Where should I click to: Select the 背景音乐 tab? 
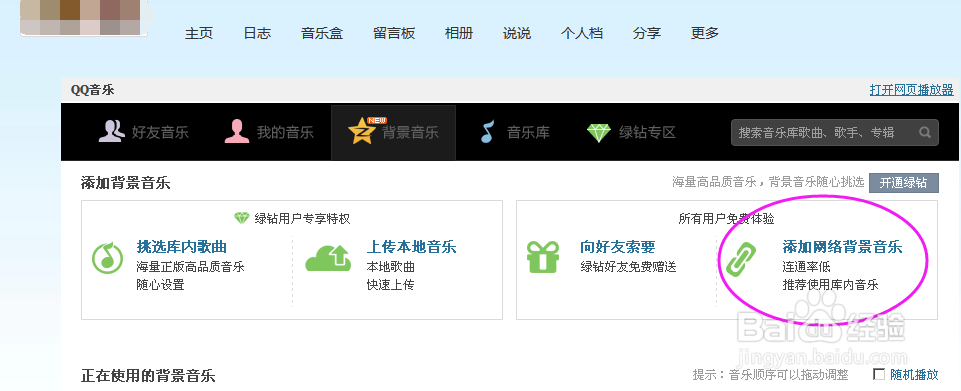[x=393, y=132]
